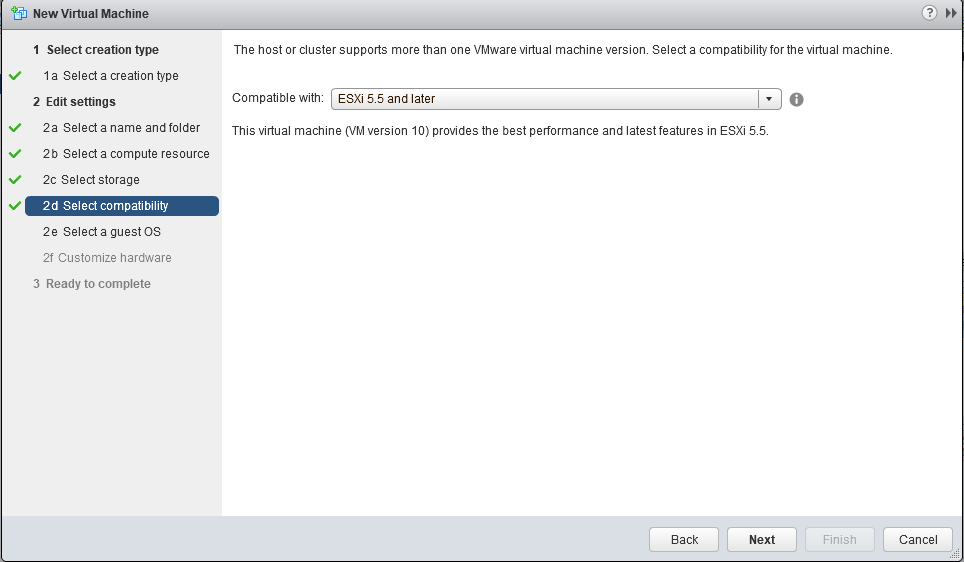Image resolution: width=964 pixels, height=562 pixels.
Task: Select step 2d Select compatibility
Action: coord(115,206)
